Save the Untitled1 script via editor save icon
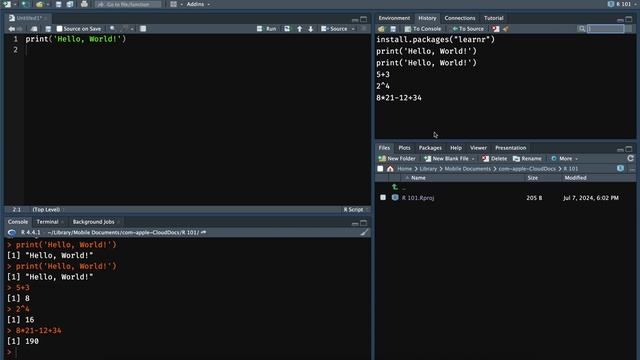This screenshot has width=640, height=360. [x=48, y=29]
